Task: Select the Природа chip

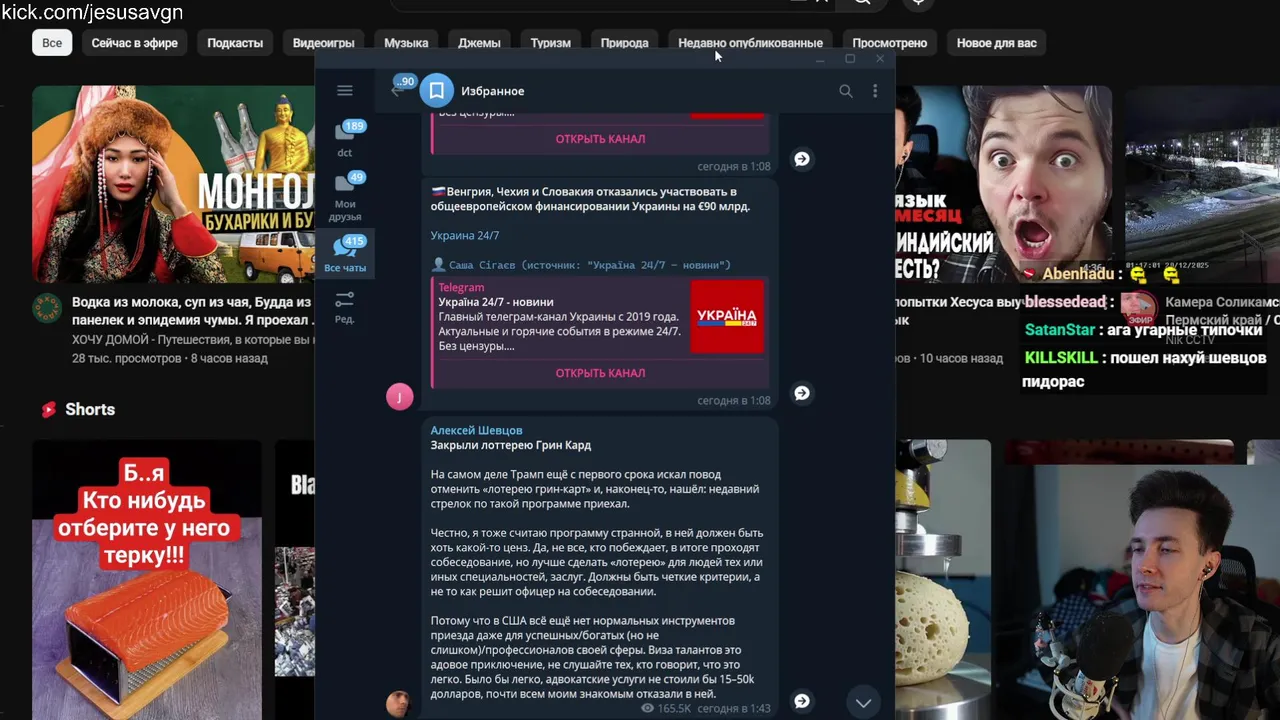Action: [624, 43]
